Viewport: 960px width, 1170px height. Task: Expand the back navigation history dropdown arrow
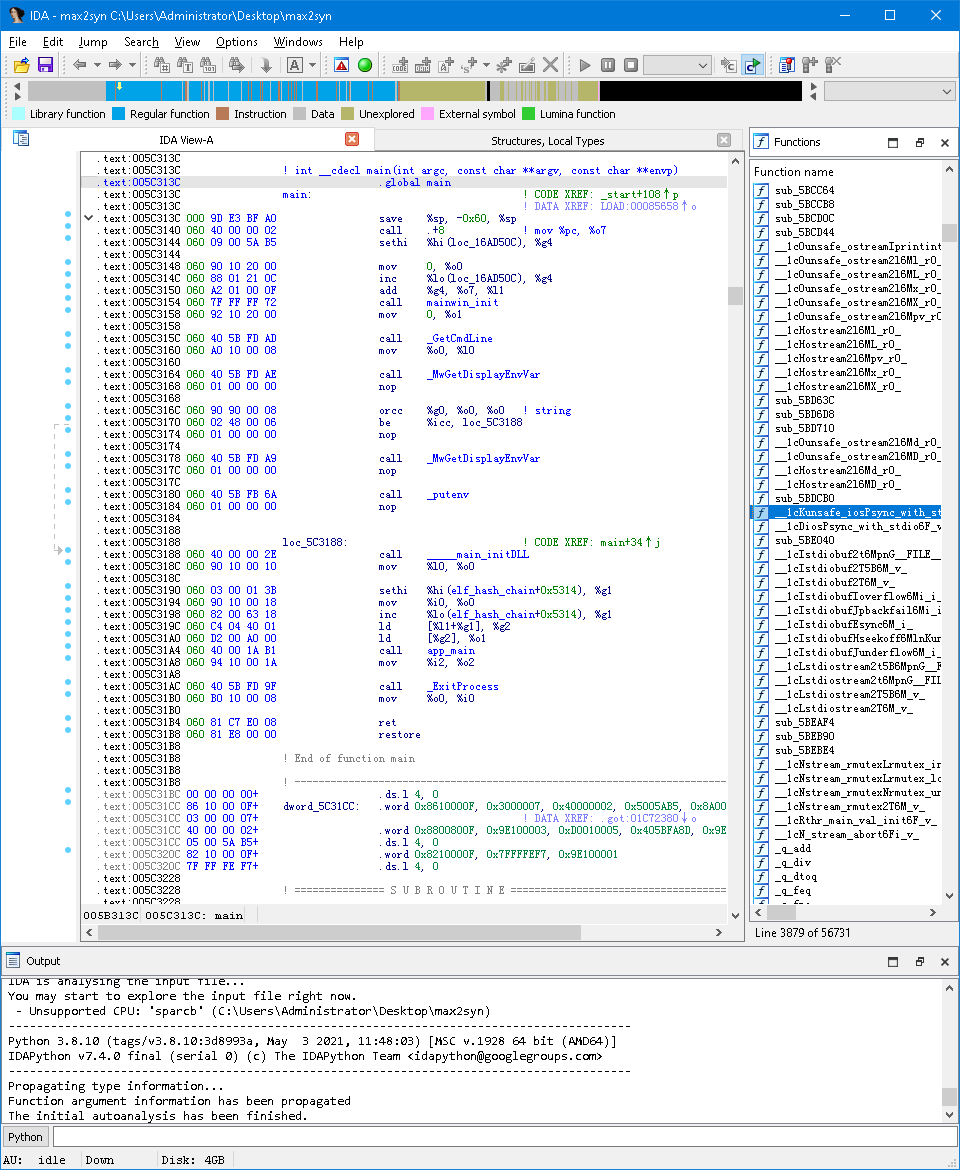pyautogui.click(x=98, y=65)
